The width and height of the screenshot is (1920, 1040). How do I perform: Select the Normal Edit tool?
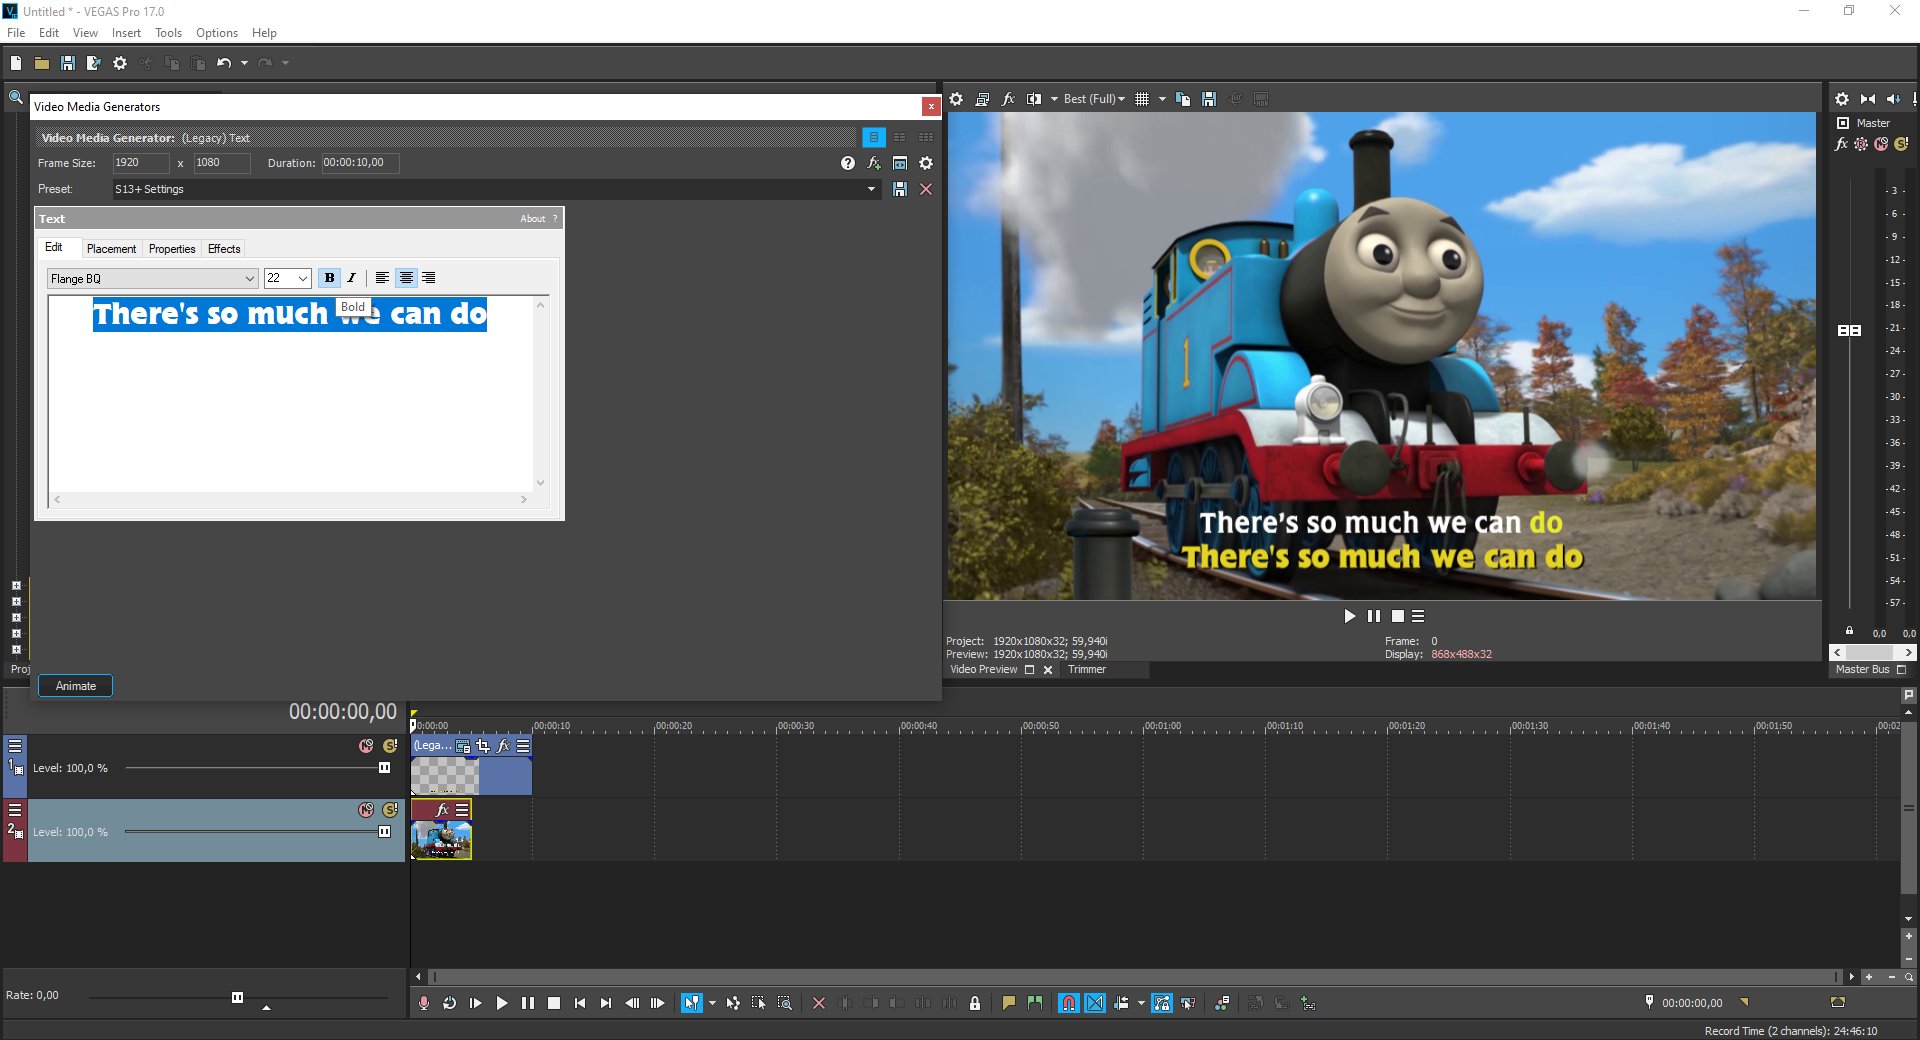[691, 1003]
